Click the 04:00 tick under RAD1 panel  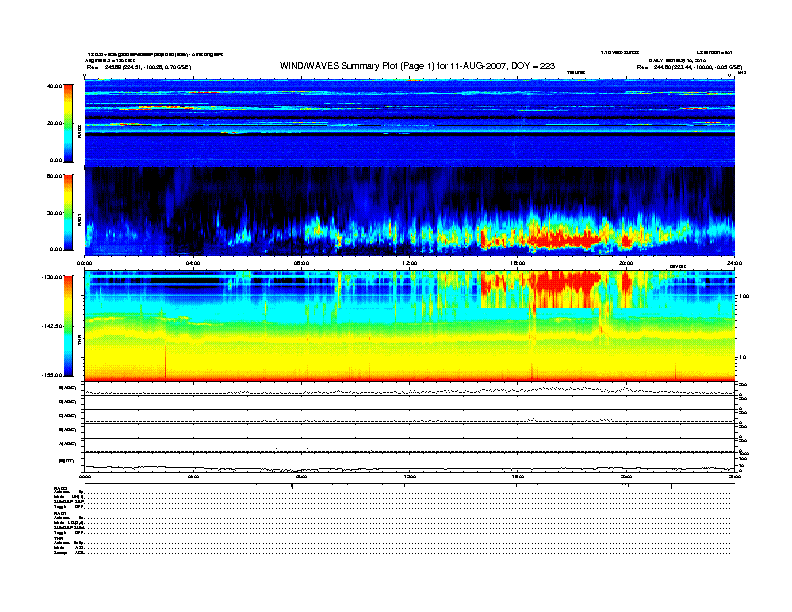193,263
